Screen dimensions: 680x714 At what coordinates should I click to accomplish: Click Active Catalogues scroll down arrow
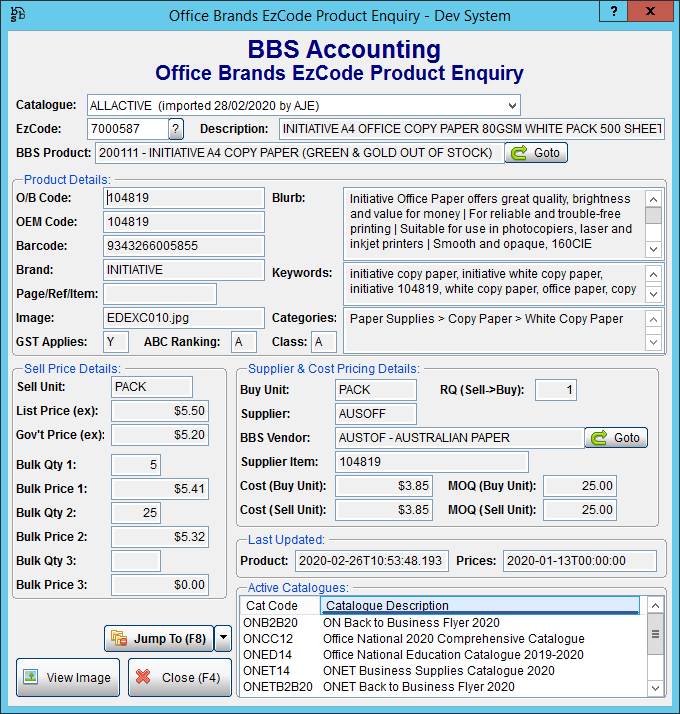[x=655, y=688]
